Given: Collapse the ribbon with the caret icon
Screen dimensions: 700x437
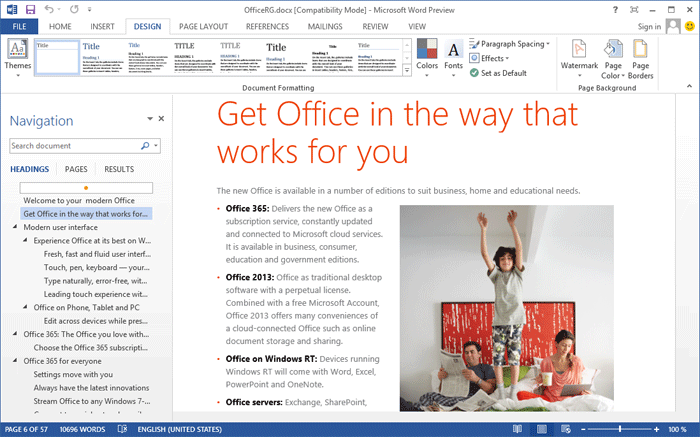Looking at the screenshot, I should point(689,86).
